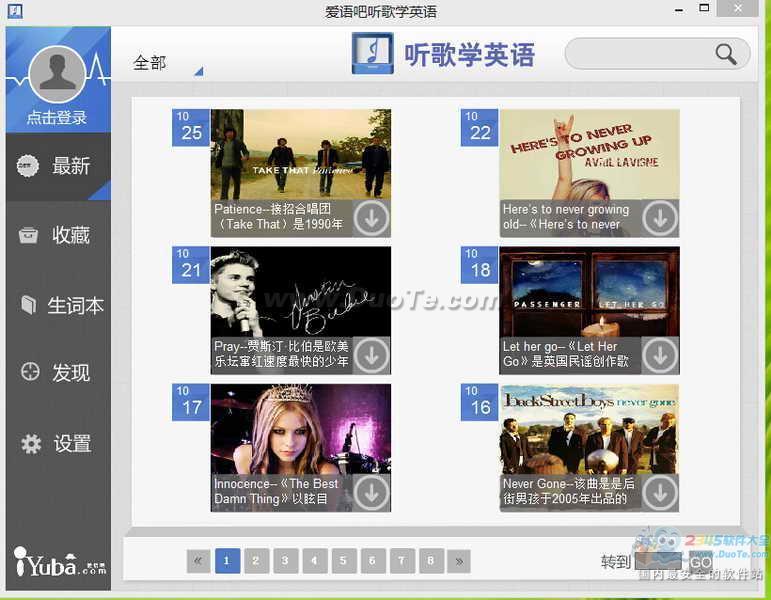Open the 生词本 vocabulary book

click(x=58, y=305)
